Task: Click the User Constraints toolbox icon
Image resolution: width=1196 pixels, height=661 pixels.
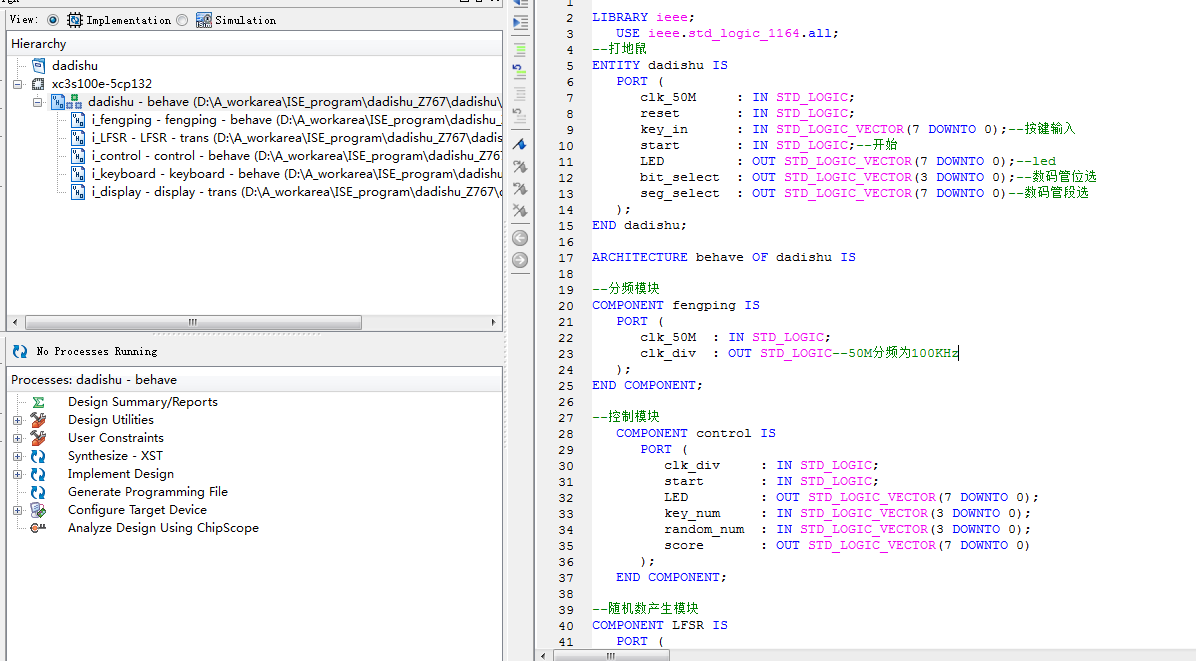Action: coord(38,438)
